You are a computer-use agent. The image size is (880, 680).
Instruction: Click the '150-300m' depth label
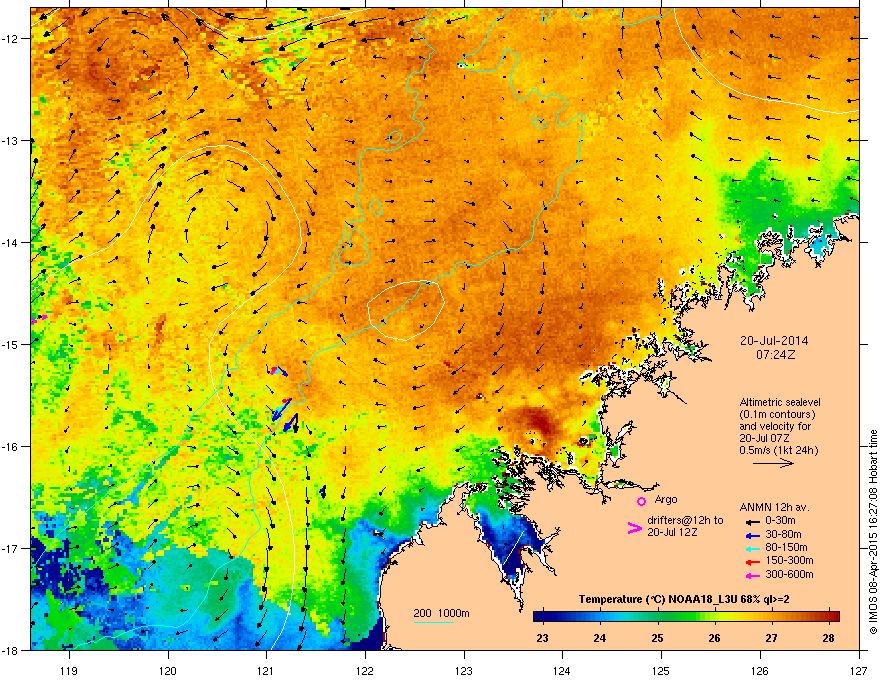(789, 560)
